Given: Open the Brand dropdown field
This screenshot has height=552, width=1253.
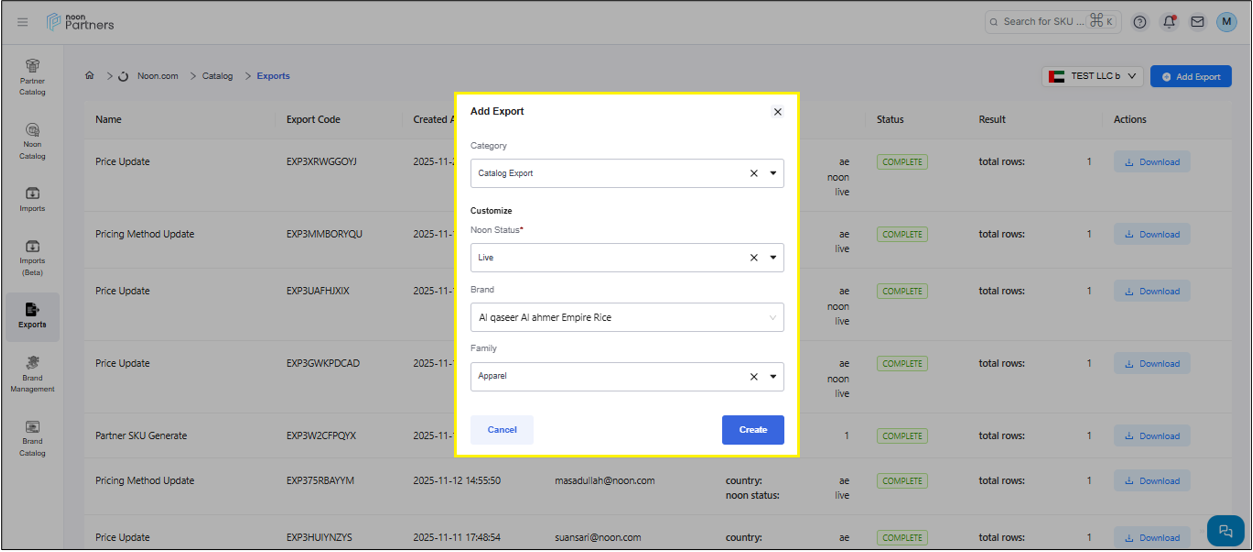Looking at the screenshot, I should click(x=626, y=317).
